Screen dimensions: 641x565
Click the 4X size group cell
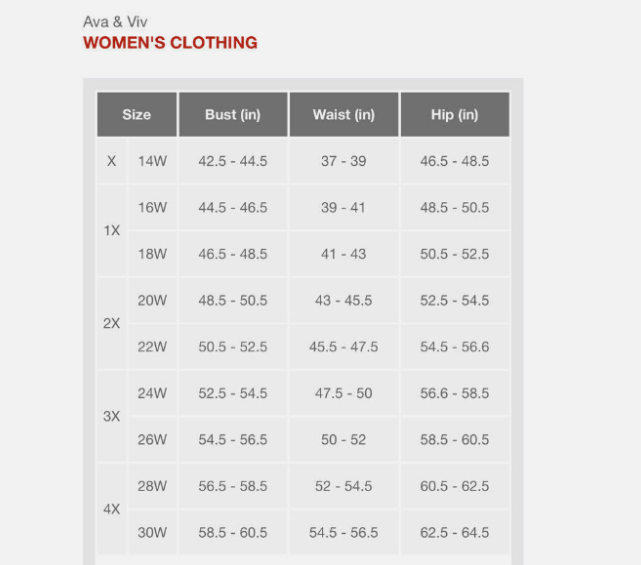[x=112, y=509]
